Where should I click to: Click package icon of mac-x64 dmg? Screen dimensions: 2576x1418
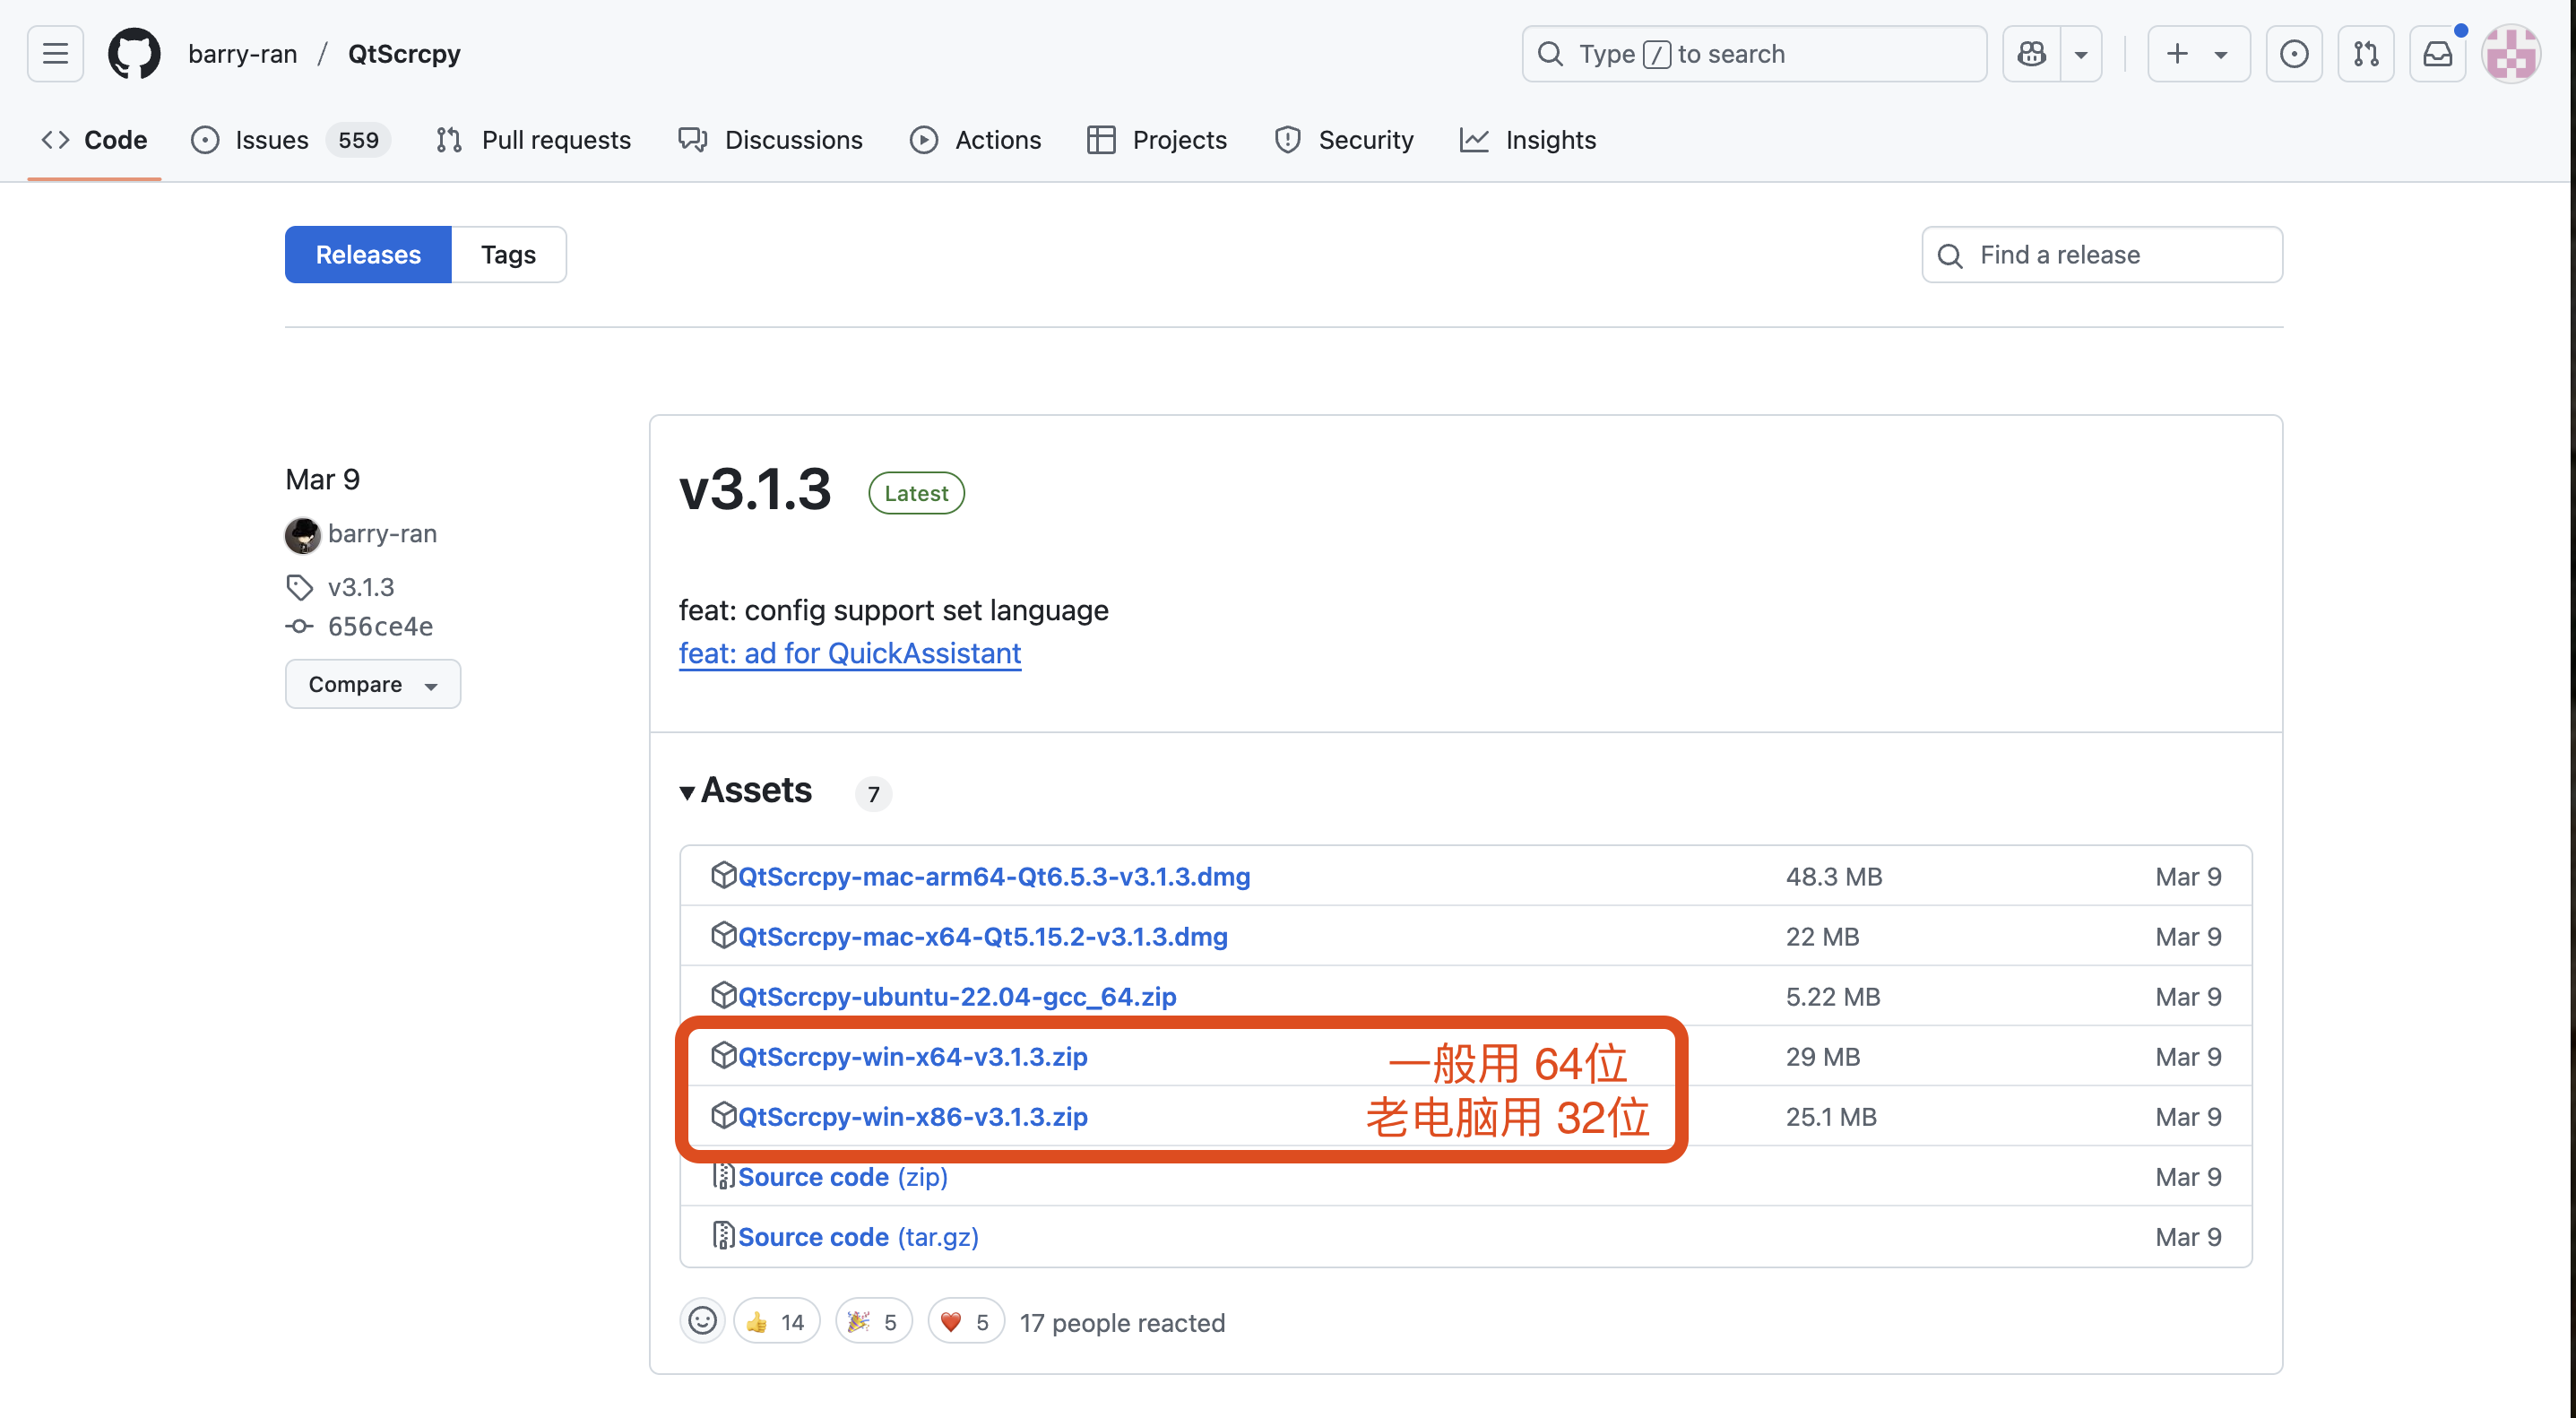coord(723,935)
